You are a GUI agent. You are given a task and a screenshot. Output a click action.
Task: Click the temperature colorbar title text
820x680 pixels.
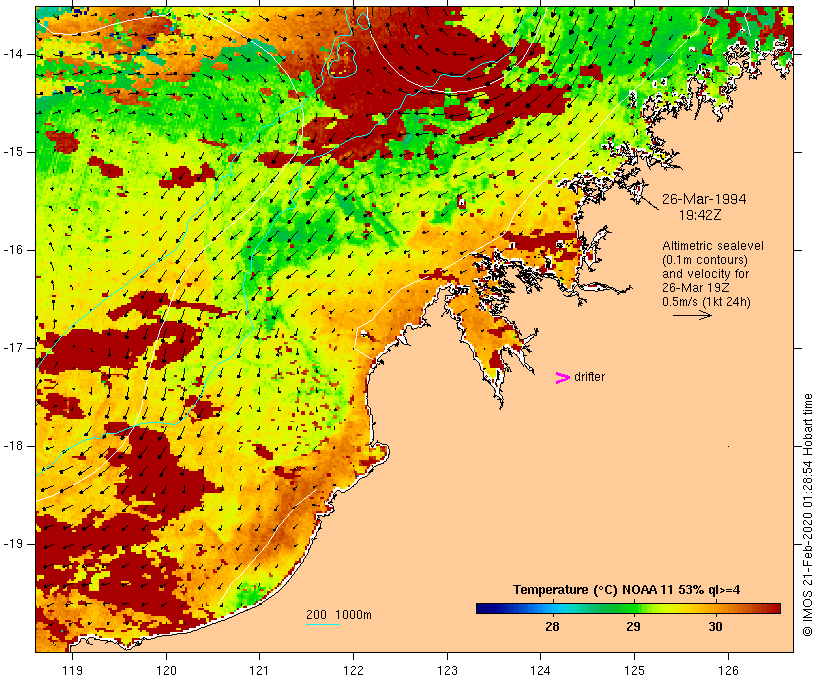point(627,590)
